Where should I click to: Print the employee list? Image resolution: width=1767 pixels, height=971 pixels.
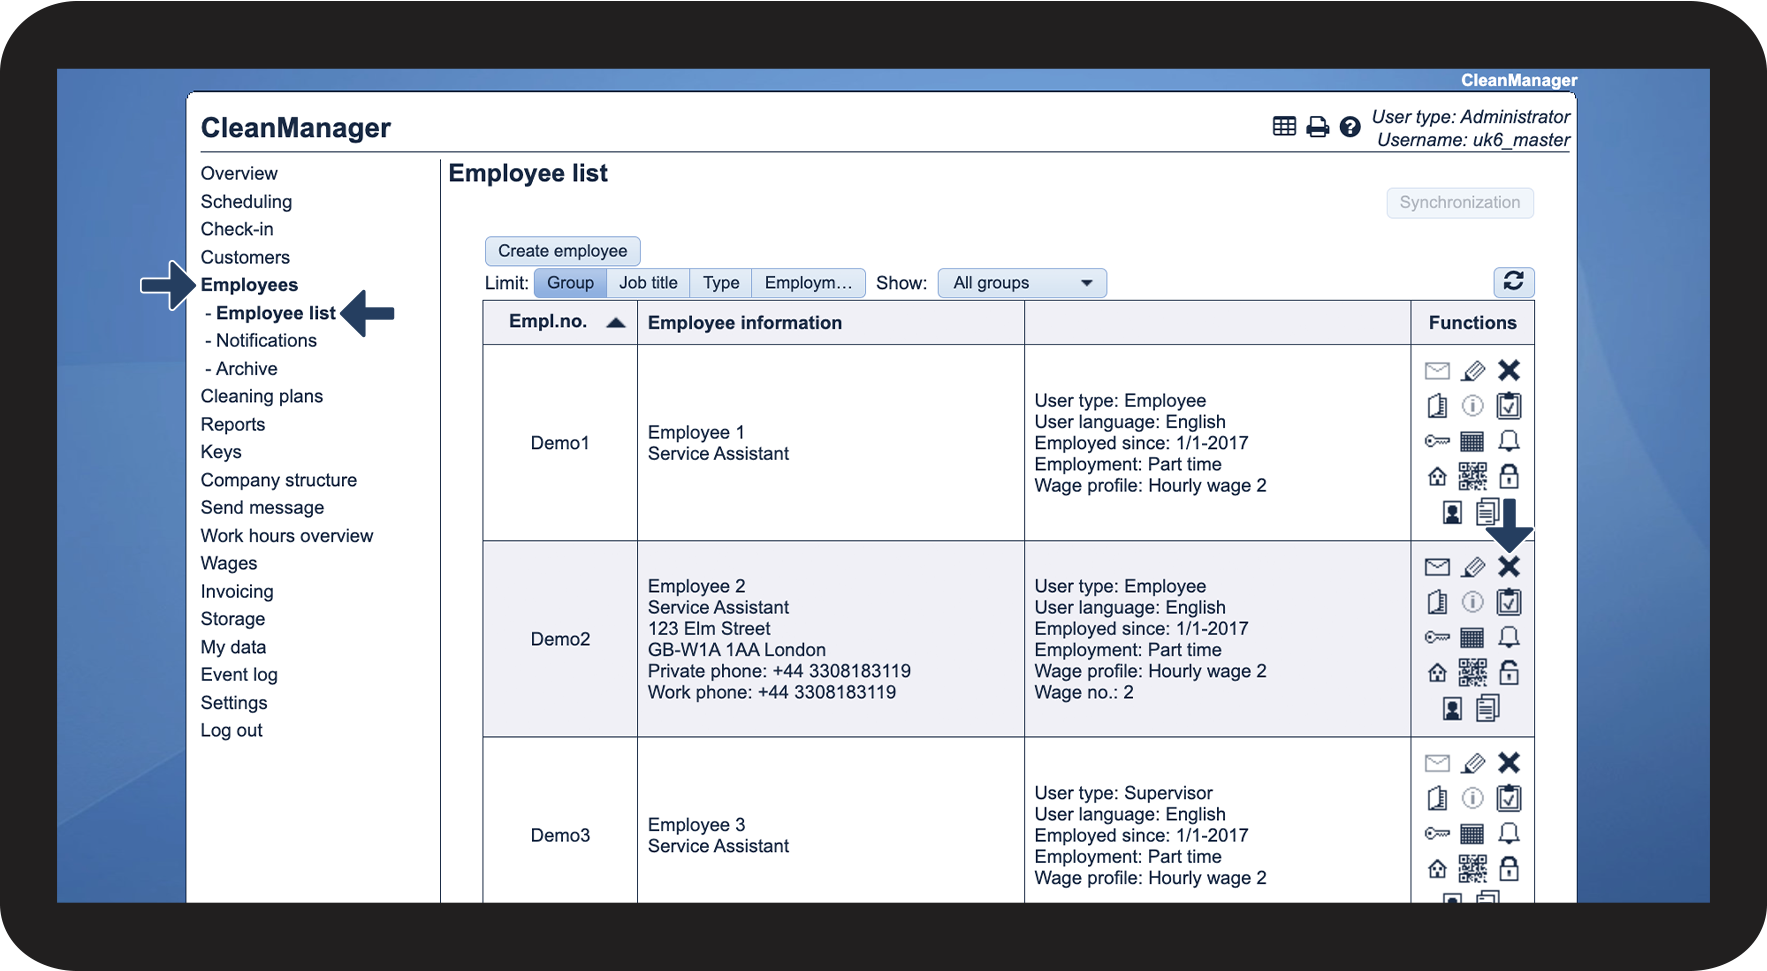pyautogui.click(x=1318, y=127)
